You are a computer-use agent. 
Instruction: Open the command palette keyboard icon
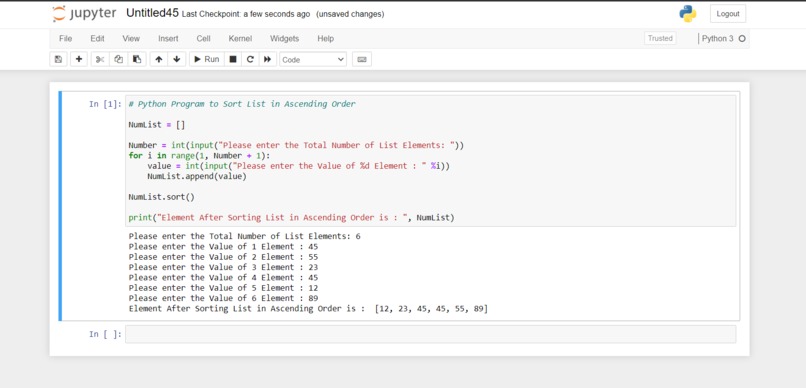[x=362, y=59]
